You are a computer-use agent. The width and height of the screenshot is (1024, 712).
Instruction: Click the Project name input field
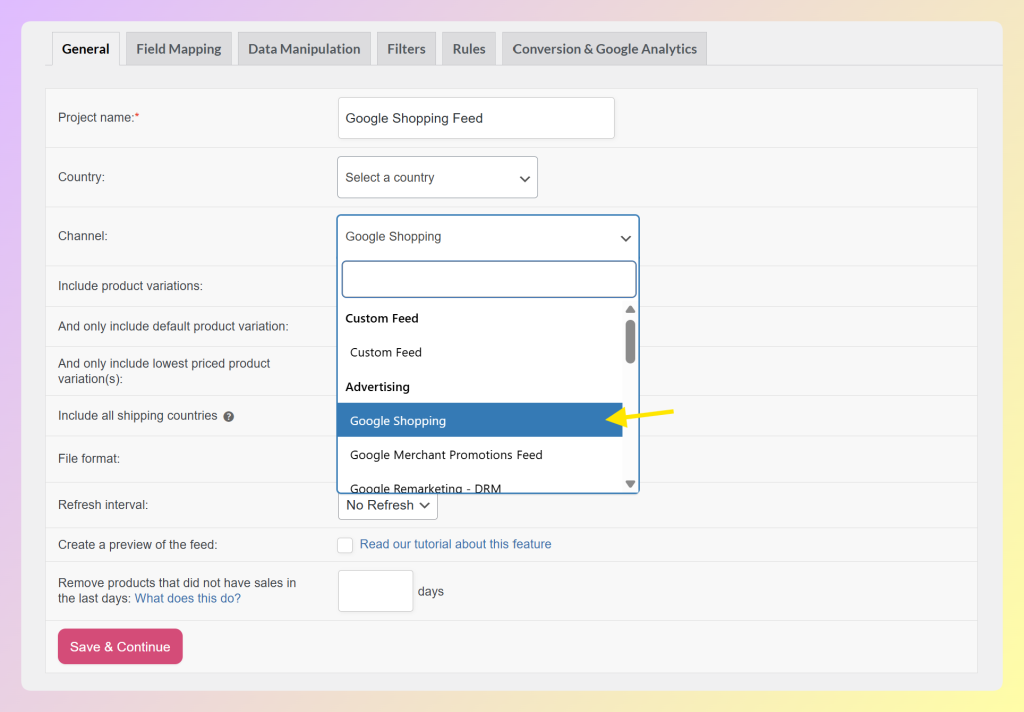[476, 118]
